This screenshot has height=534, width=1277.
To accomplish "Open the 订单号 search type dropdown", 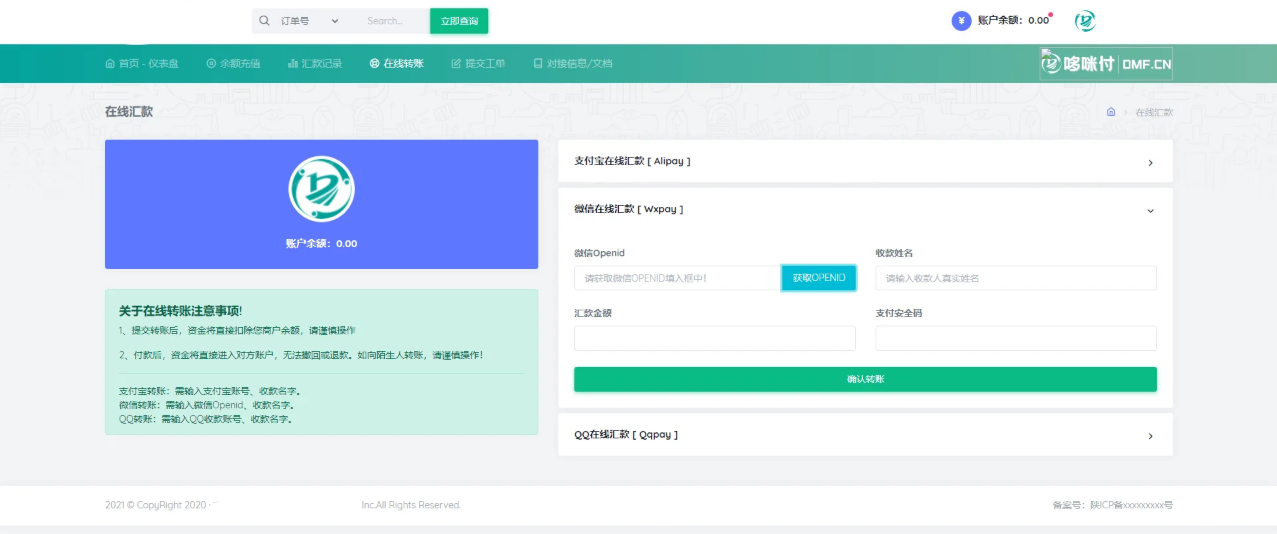I will point(311,21).
